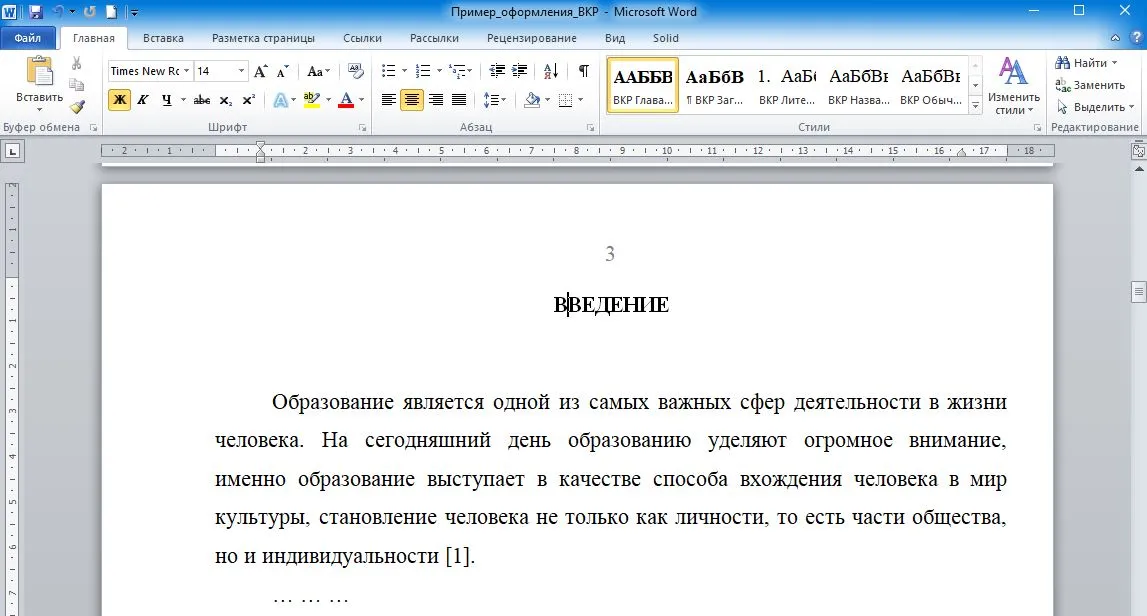Viewport: 1147px width, 616px height.
Task: Open the Change Case Aa dropdown
Action: coord(318,71)
